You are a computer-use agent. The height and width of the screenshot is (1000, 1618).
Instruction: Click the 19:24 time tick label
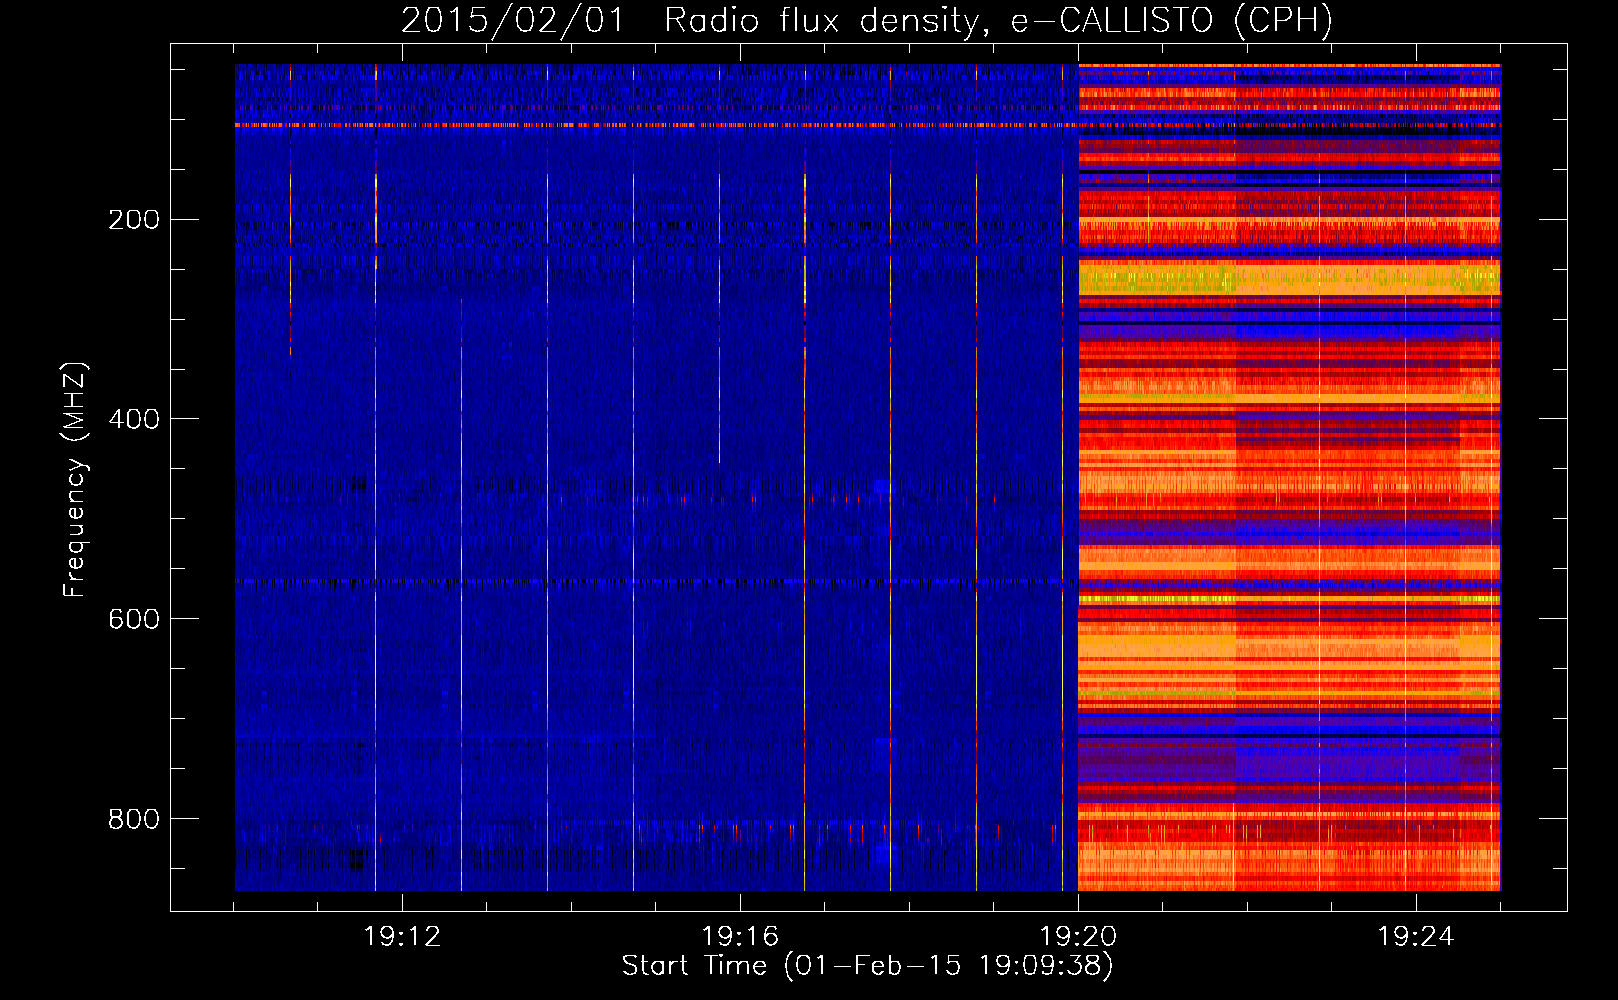point(1416,937)
